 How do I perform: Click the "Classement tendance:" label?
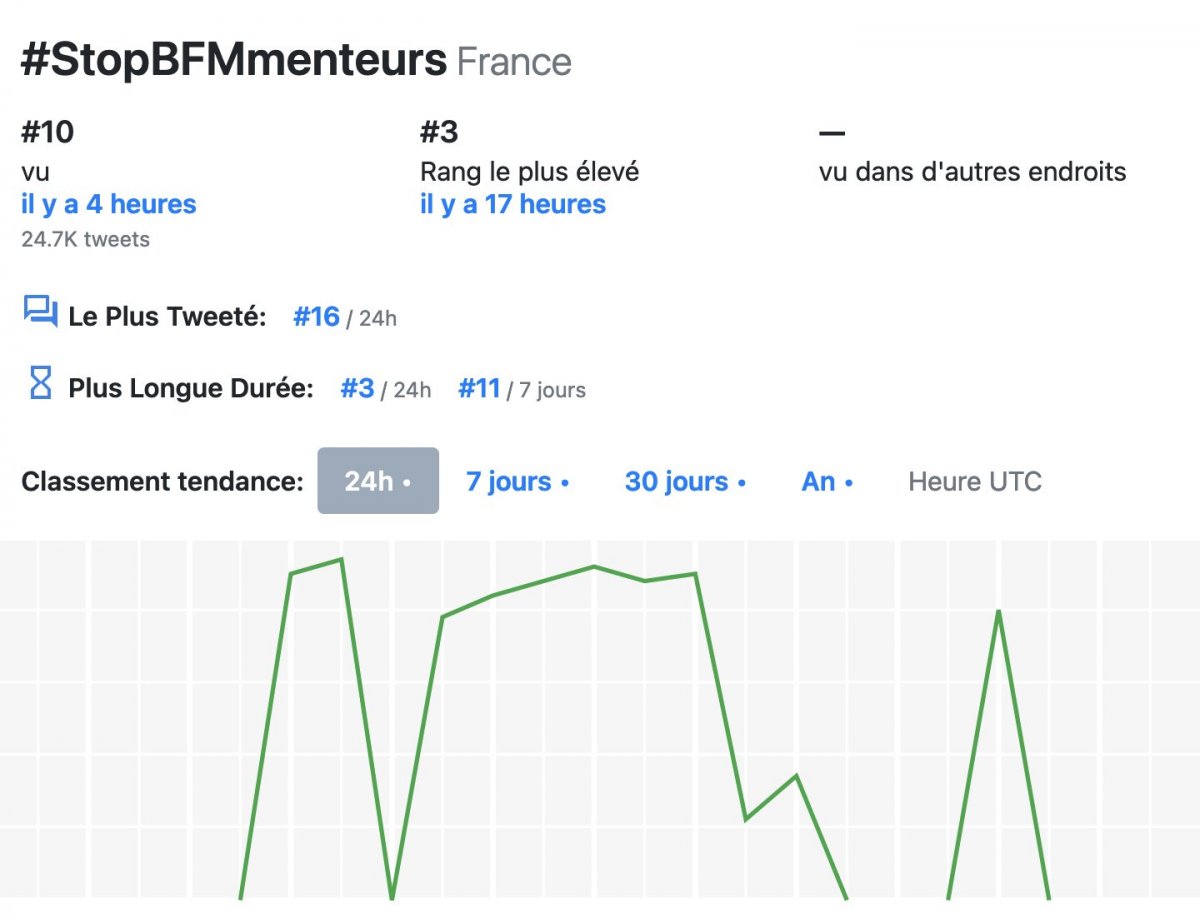[x=162, y=481]
